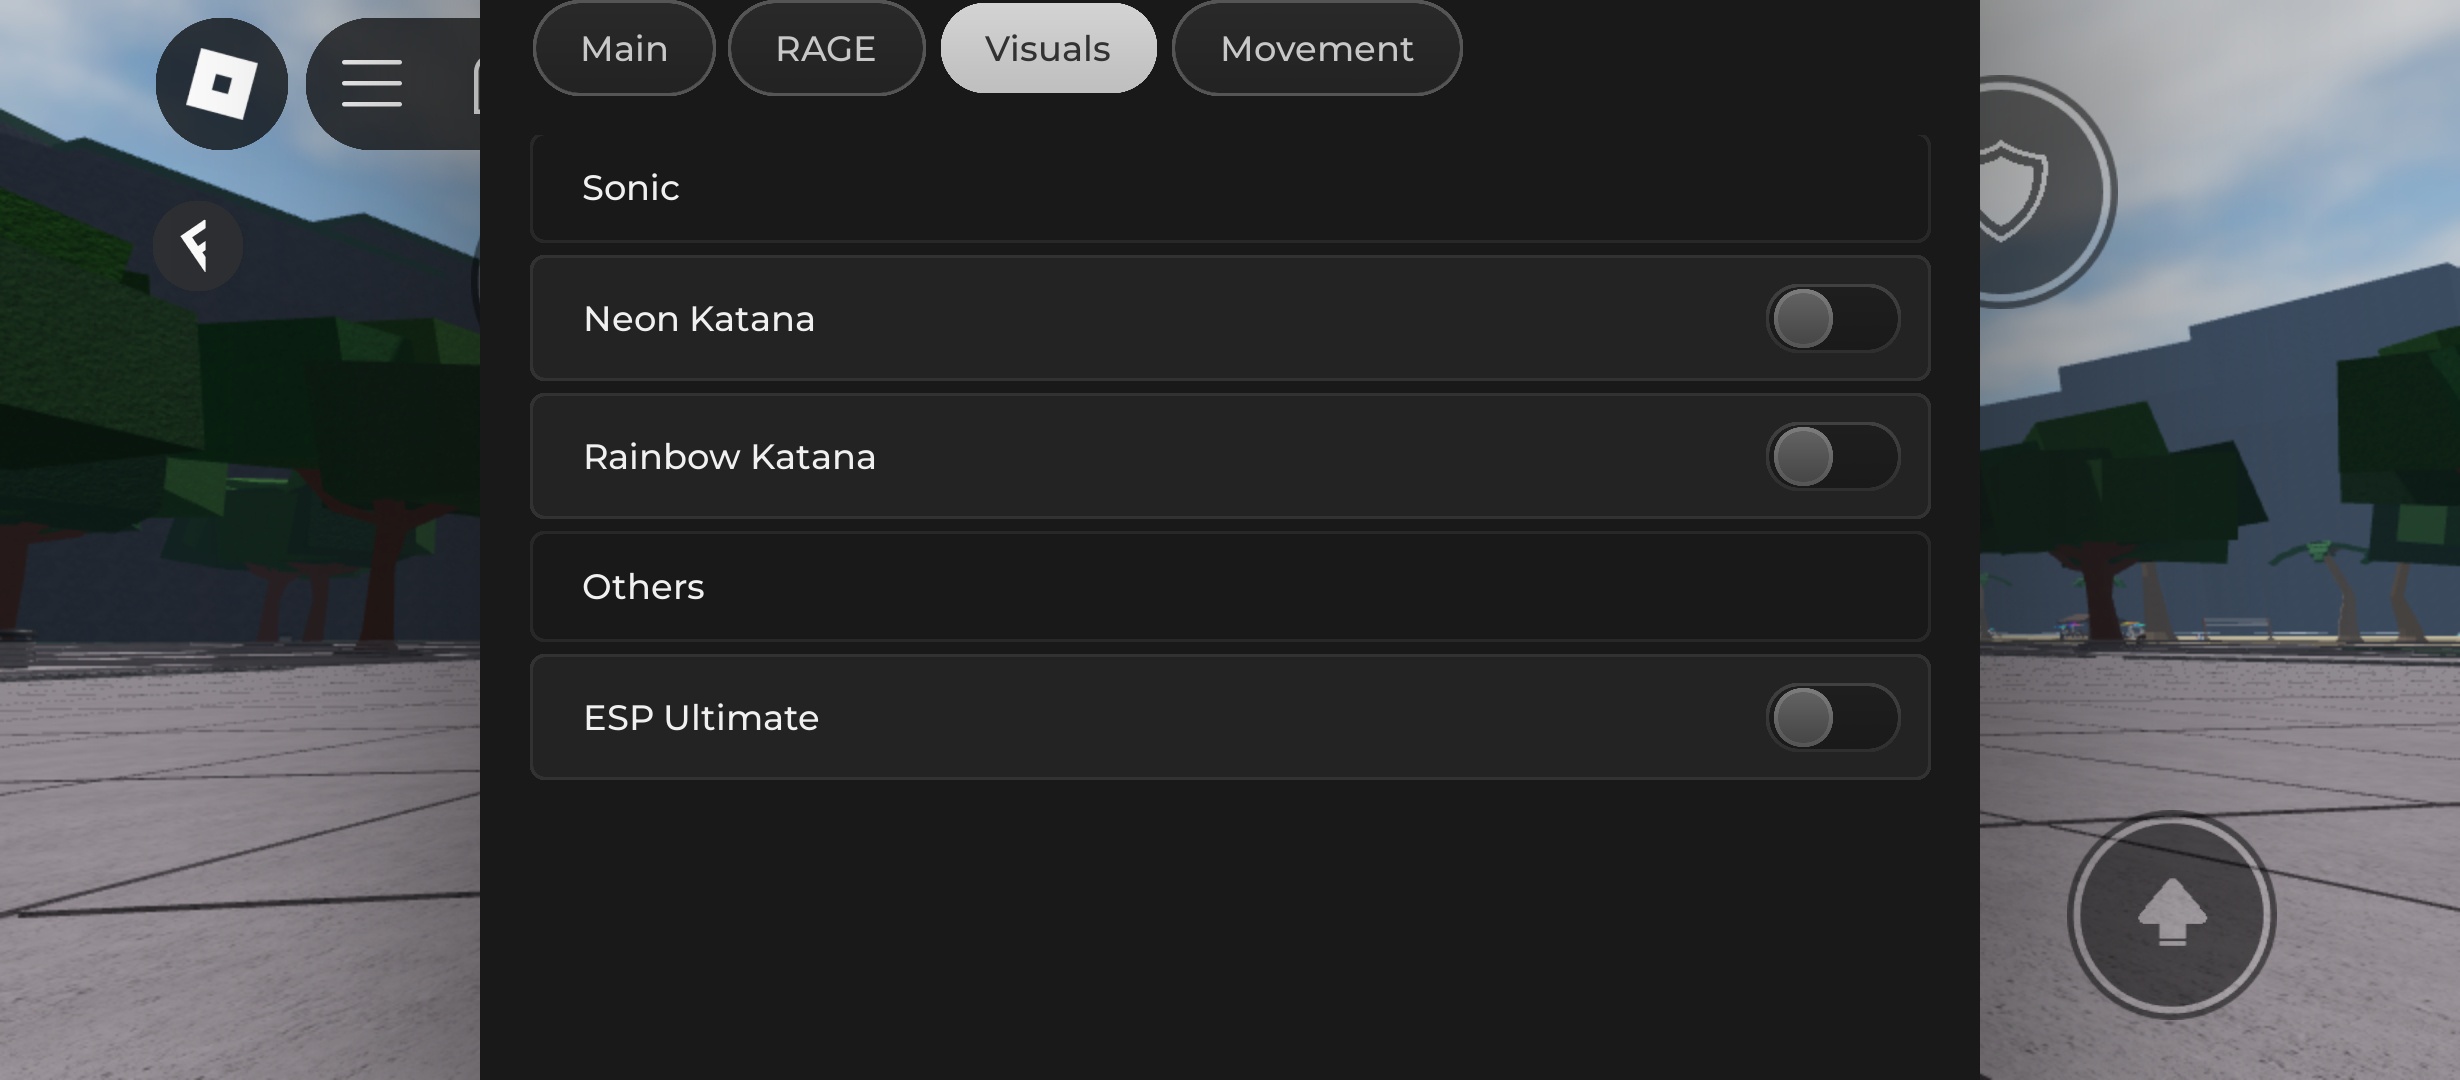Screen dimensions: 2460x1080
Task: Toggle ESP Ultimate on
Action: click(1833, 717)
